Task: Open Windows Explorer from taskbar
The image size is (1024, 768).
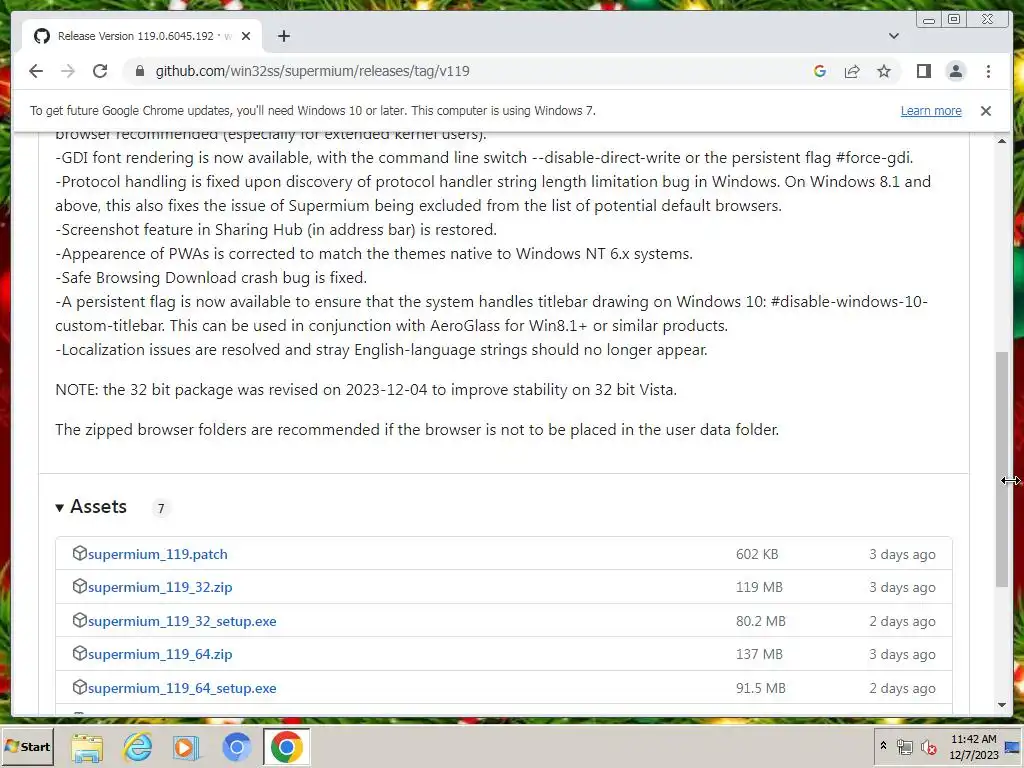Action: [x=87, y=748]
